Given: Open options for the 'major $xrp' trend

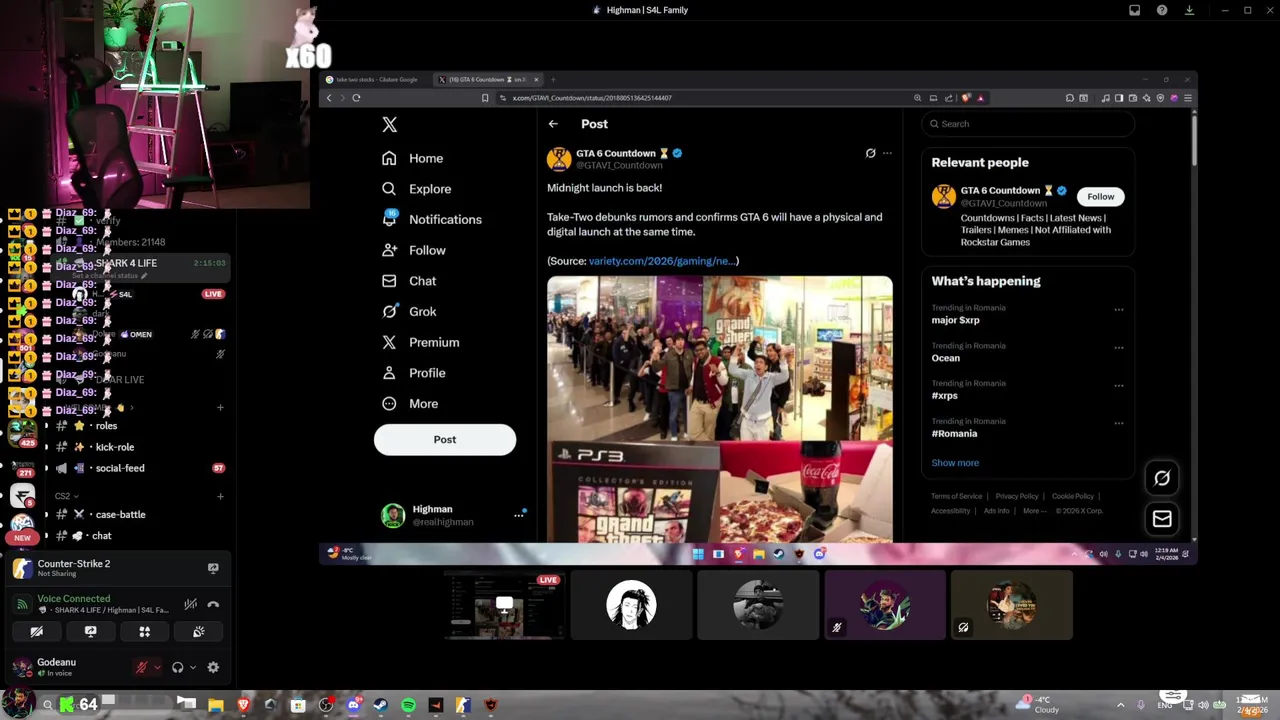Looking at the screenshot, I should (x=1119, y=309).
